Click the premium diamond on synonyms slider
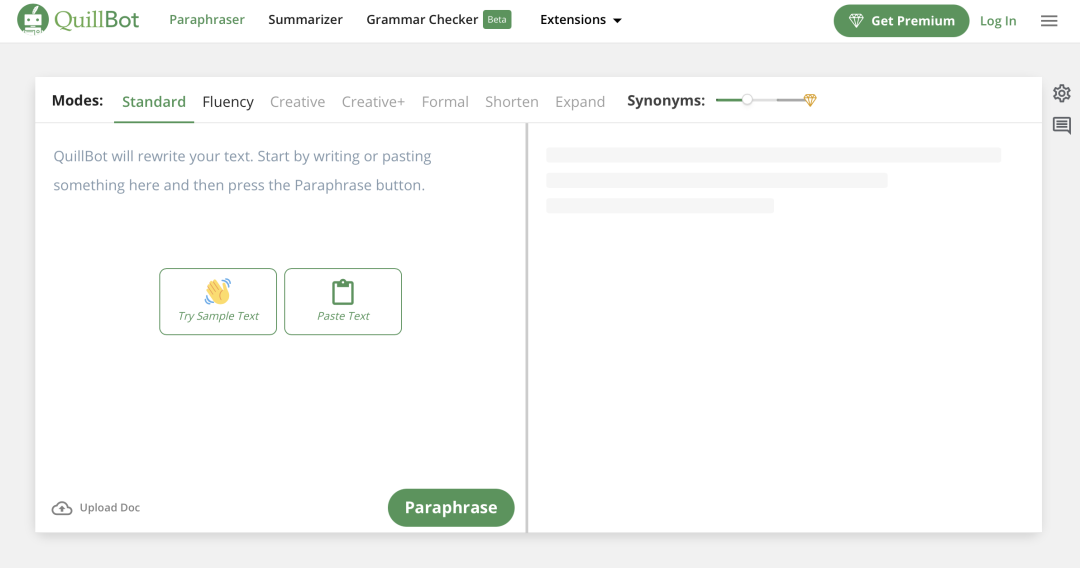Screen dimensions: 1080x568 810,101
